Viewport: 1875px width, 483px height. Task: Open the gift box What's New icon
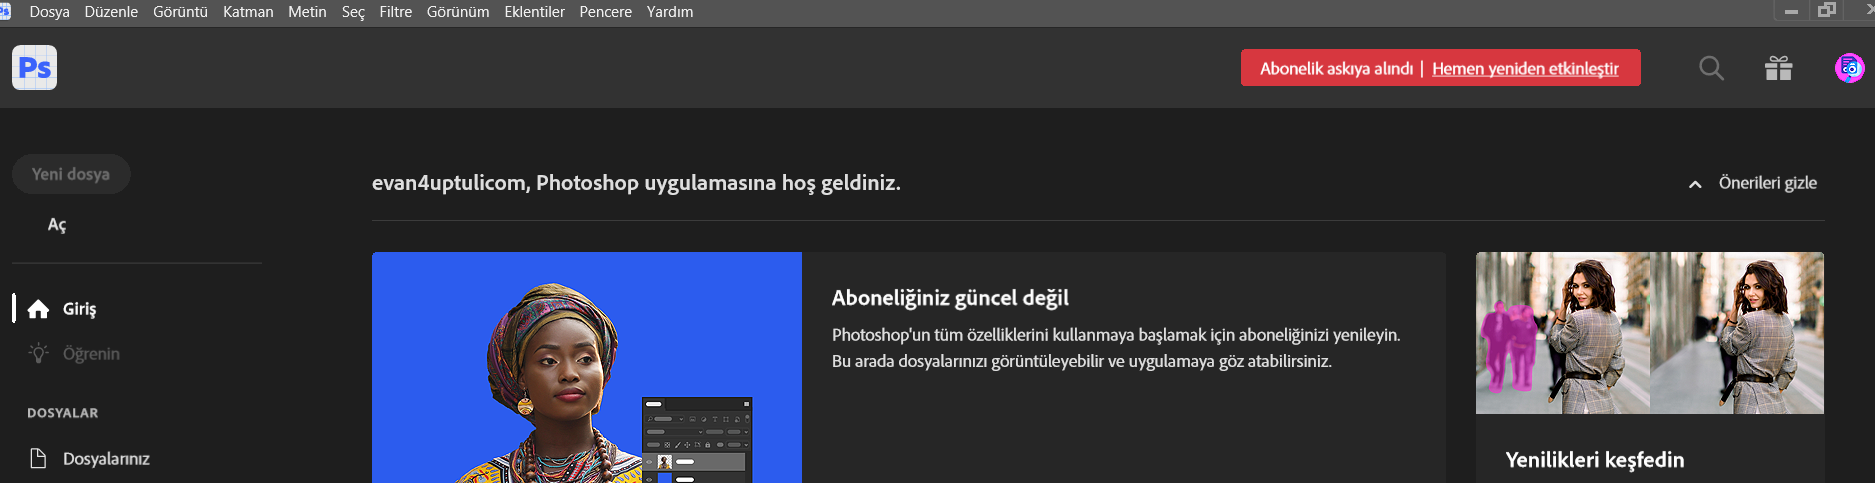coord(1778,68)
